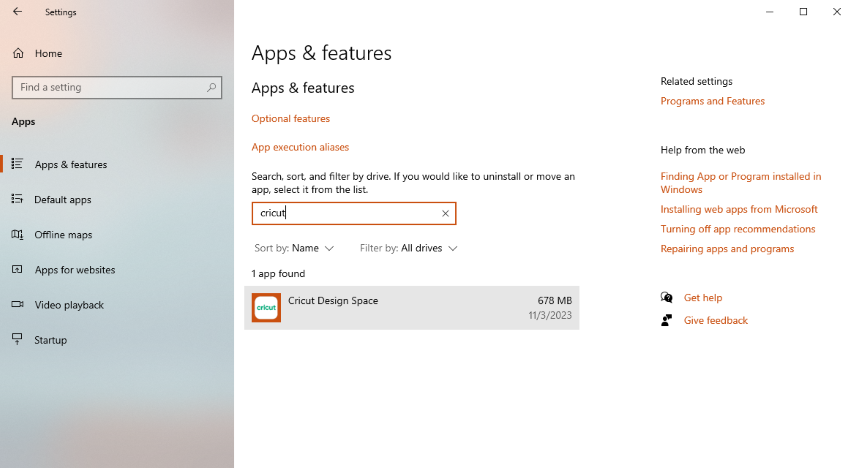Open the Sort by Name dropdown
Viewport: 854px width, 468px height.
click(294, 248)
